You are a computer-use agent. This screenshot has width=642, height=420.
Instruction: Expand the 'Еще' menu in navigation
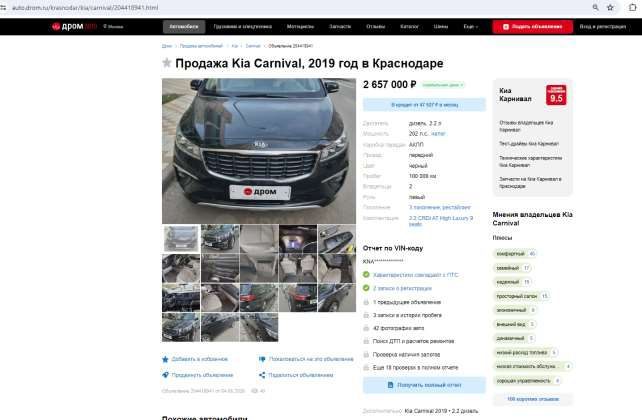470,27
